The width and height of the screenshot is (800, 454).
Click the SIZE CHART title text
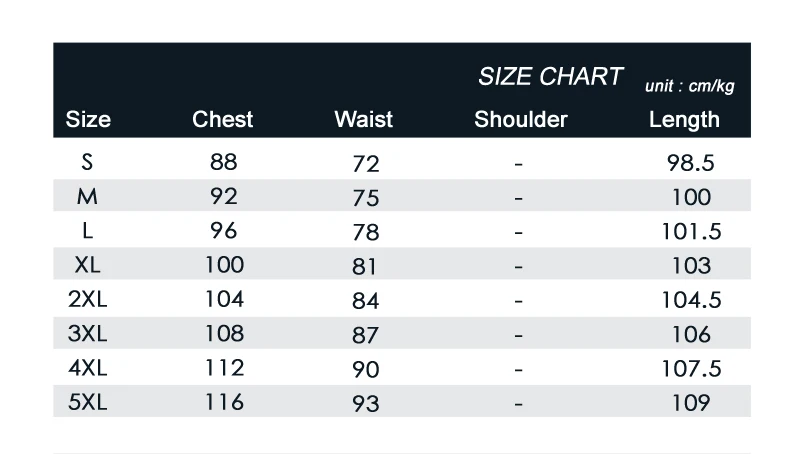tap(550, 77)
